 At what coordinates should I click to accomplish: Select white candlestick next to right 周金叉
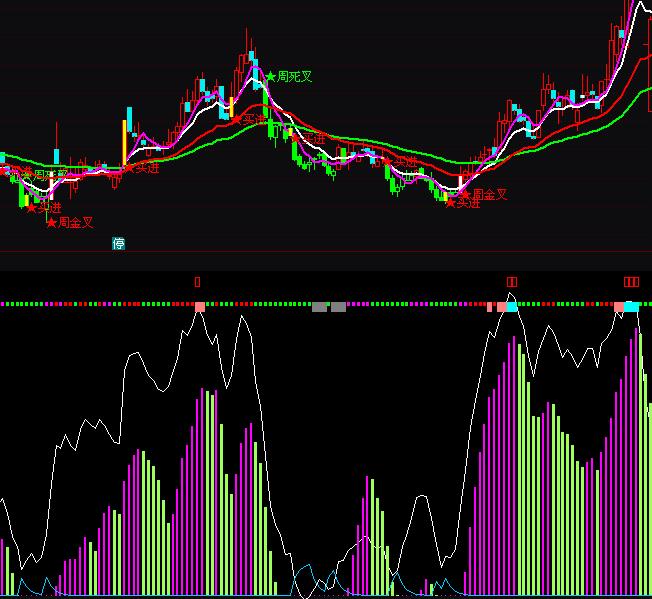(461, 182)
